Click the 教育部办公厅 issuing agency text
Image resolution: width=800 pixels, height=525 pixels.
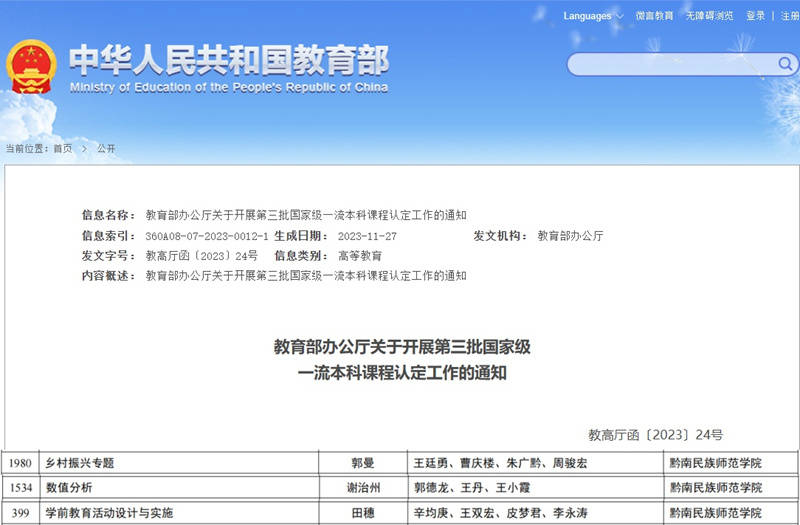pos(570,236)
